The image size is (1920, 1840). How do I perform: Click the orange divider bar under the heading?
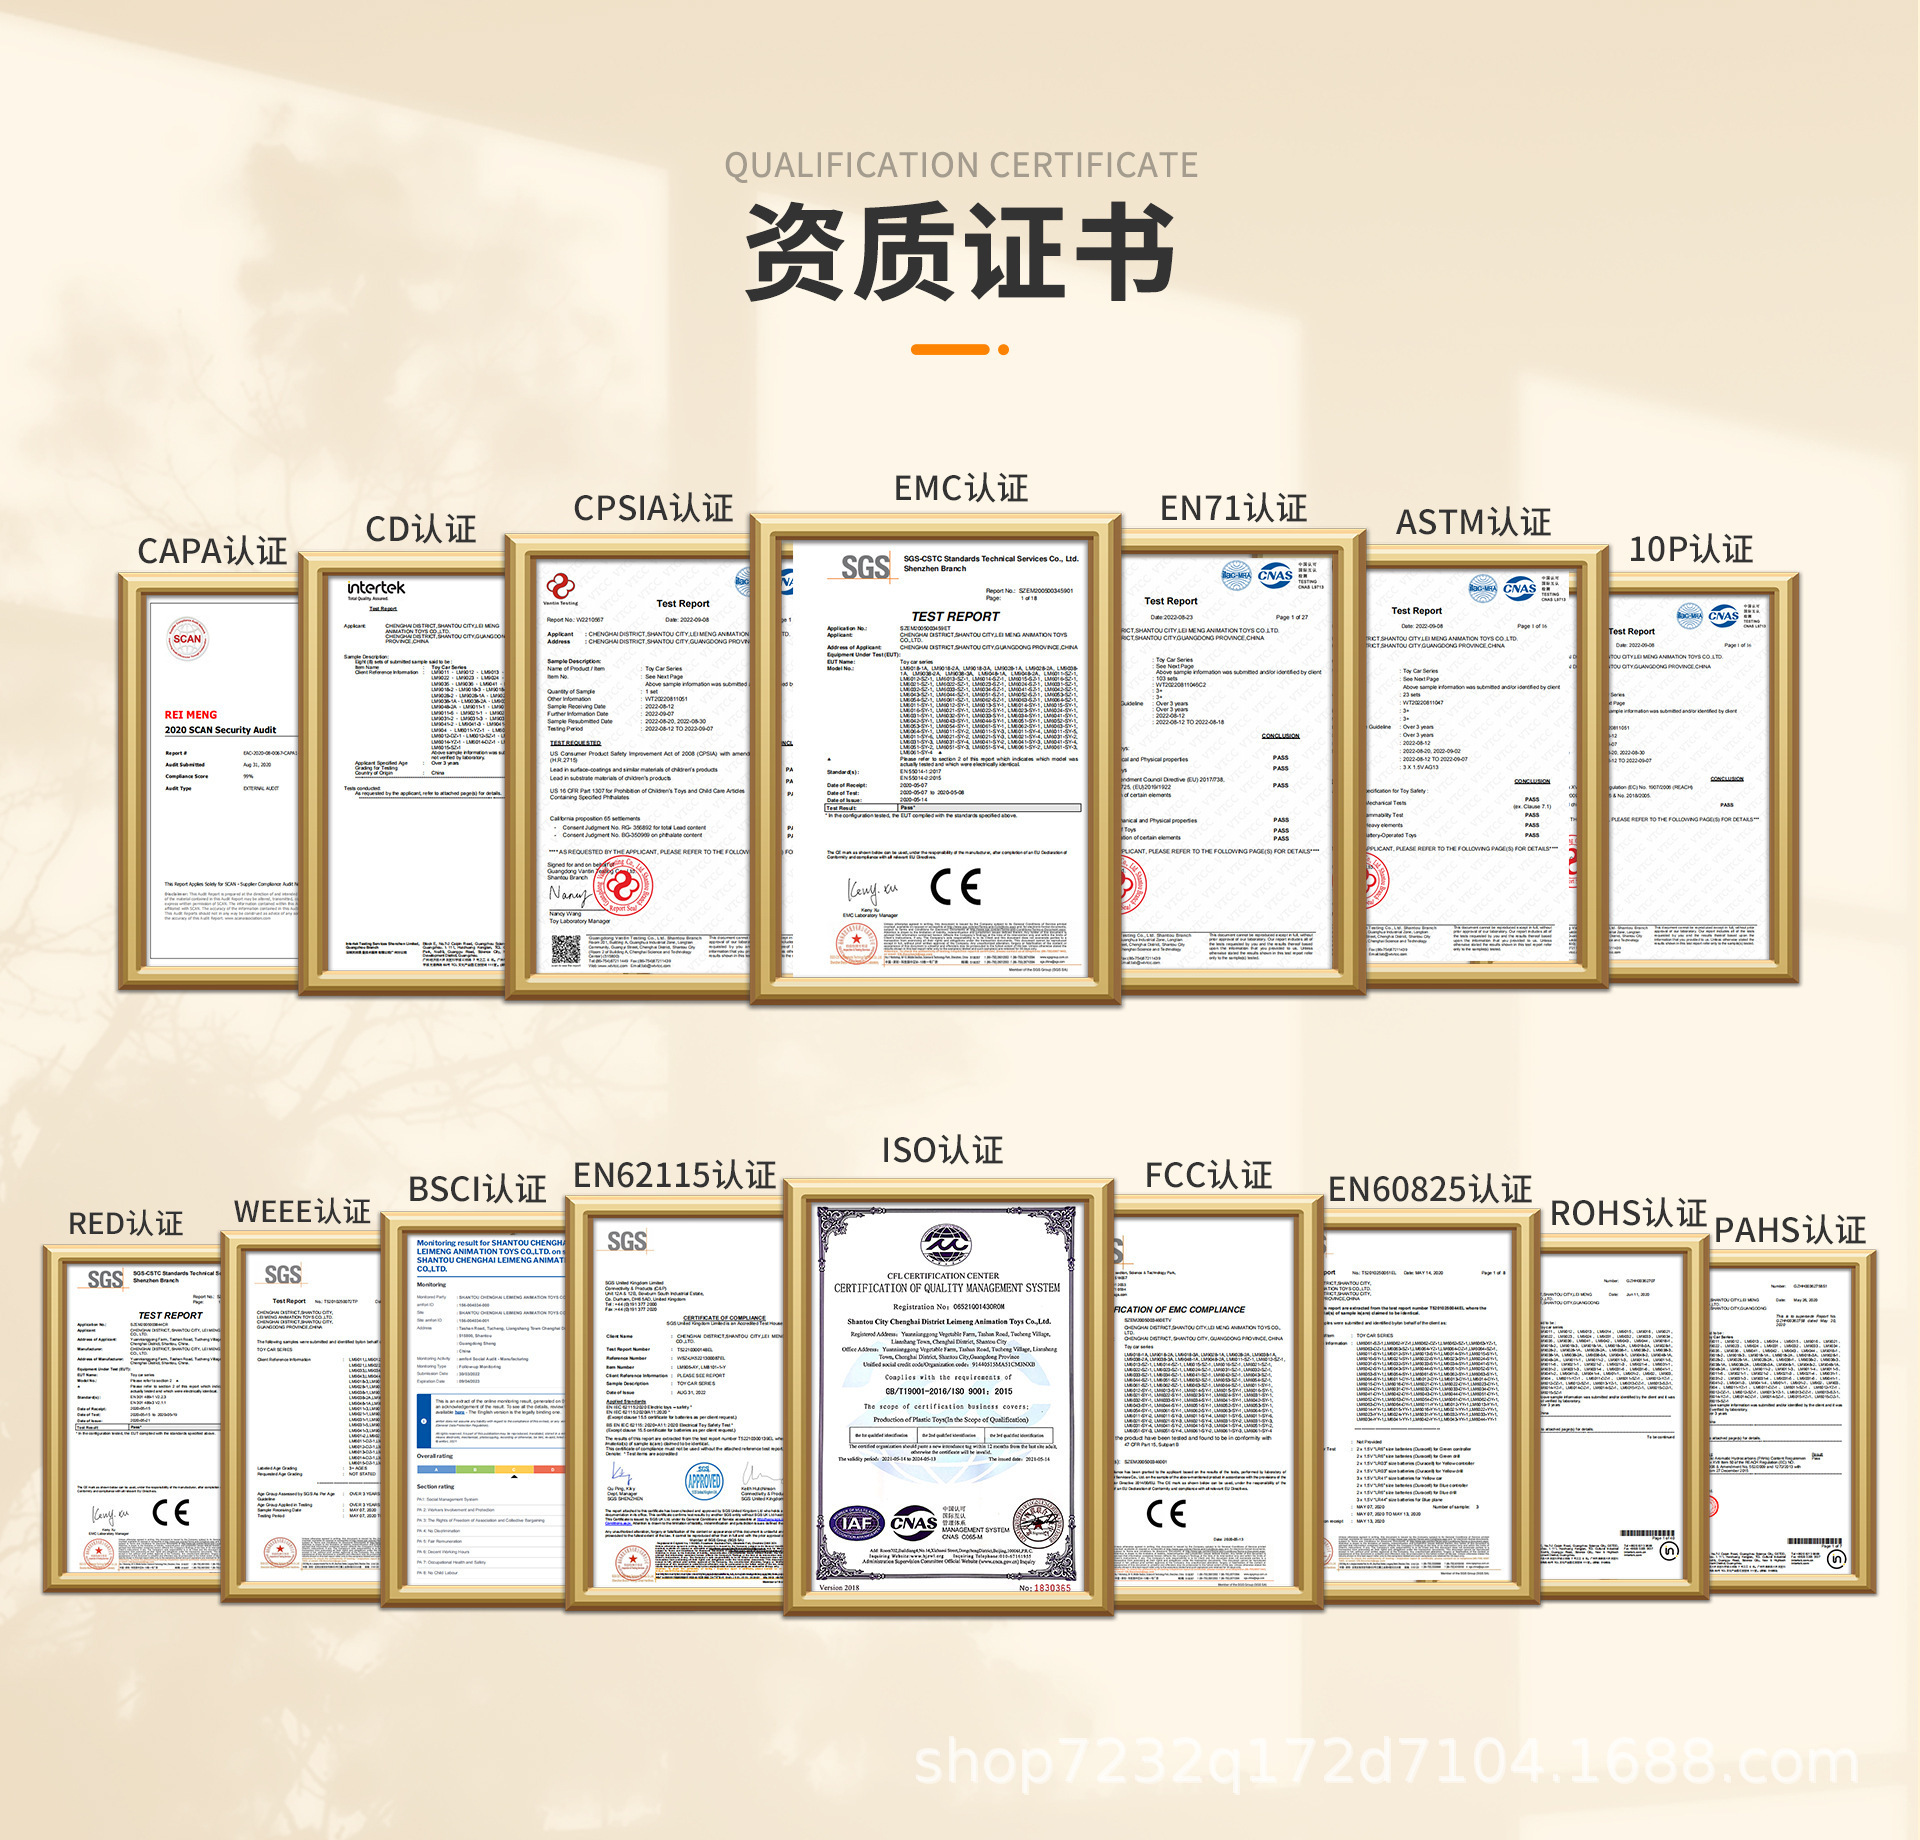(950, 349)
